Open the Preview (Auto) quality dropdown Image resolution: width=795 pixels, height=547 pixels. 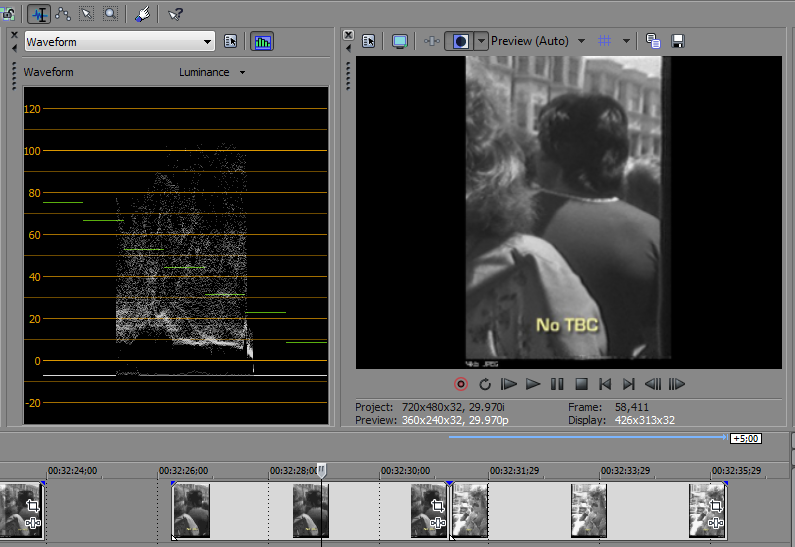(x=581, y=41)
